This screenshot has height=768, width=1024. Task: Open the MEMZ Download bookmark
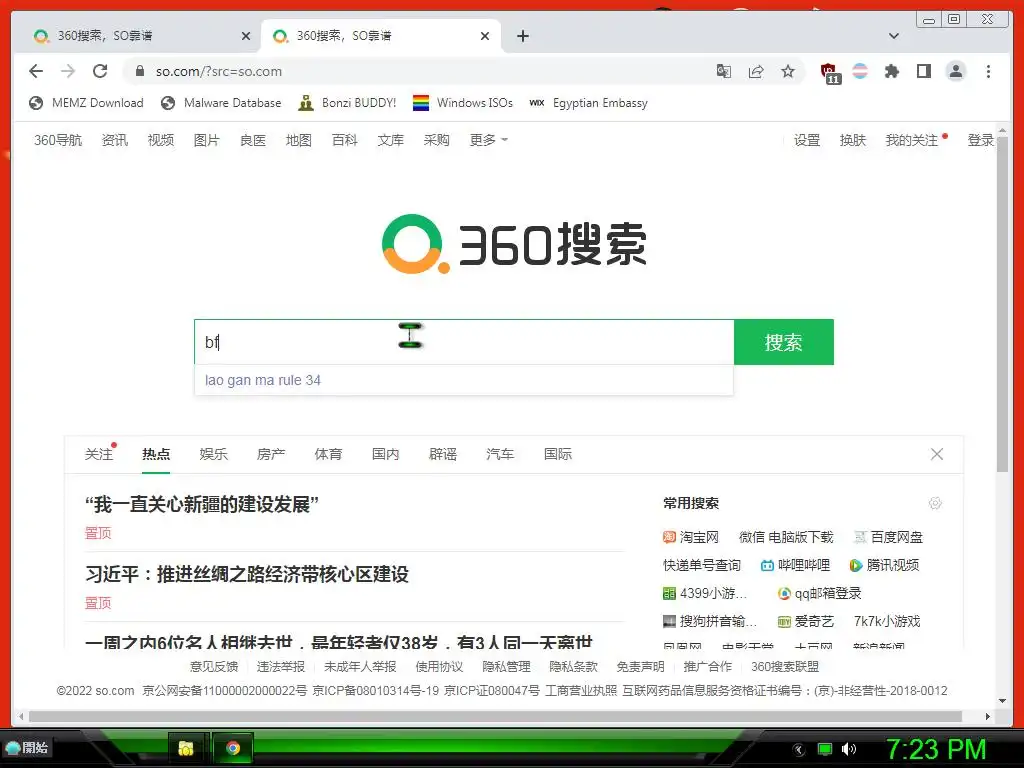[x=86, y=103]
